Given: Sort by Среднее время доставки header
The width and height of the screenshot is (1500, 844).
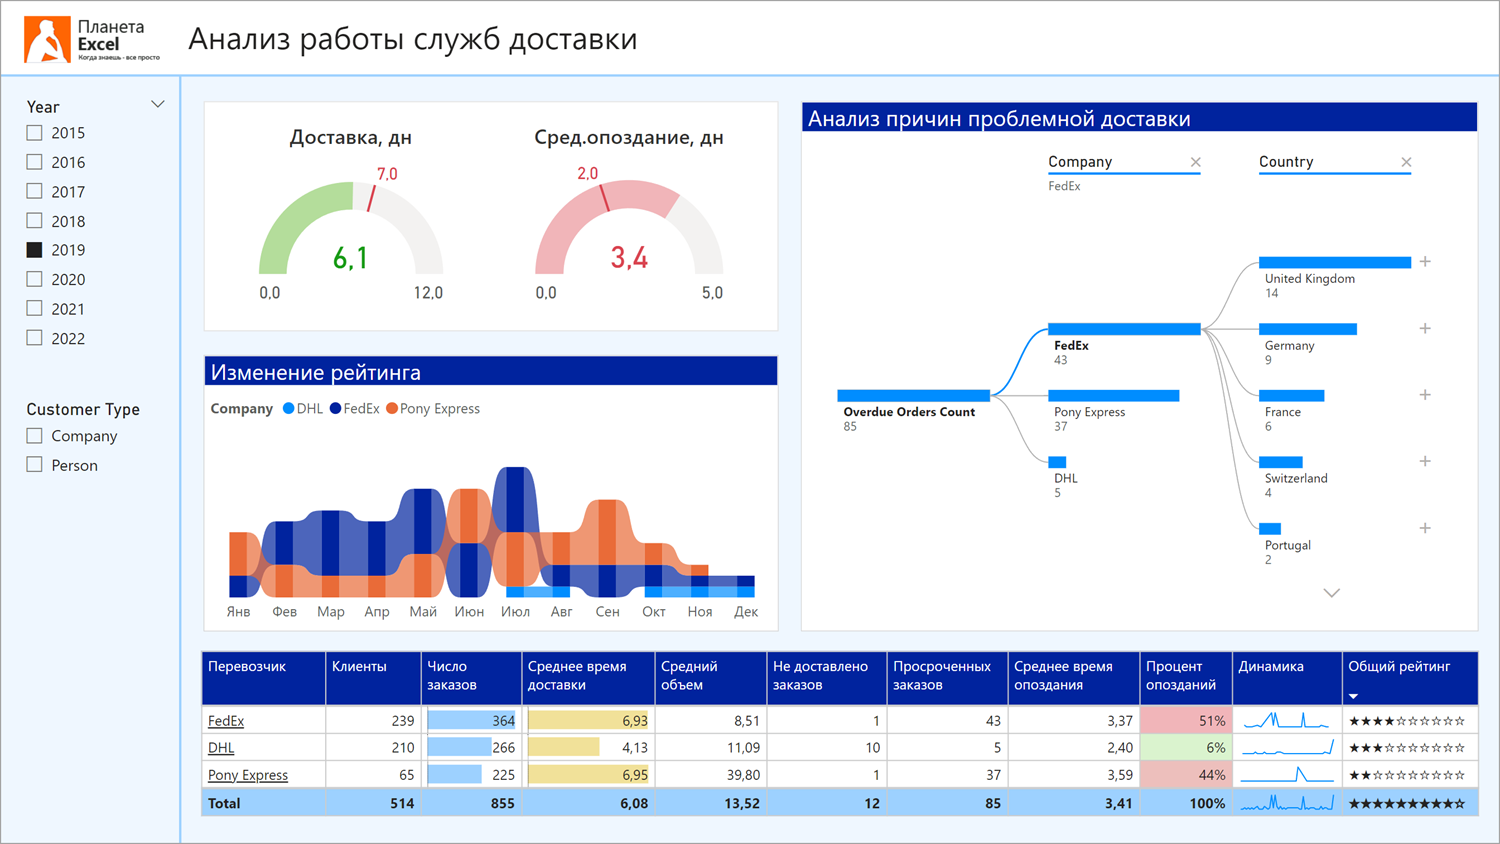Looking at the screenshot, I should pyautogui.click(x=589, y=678).
